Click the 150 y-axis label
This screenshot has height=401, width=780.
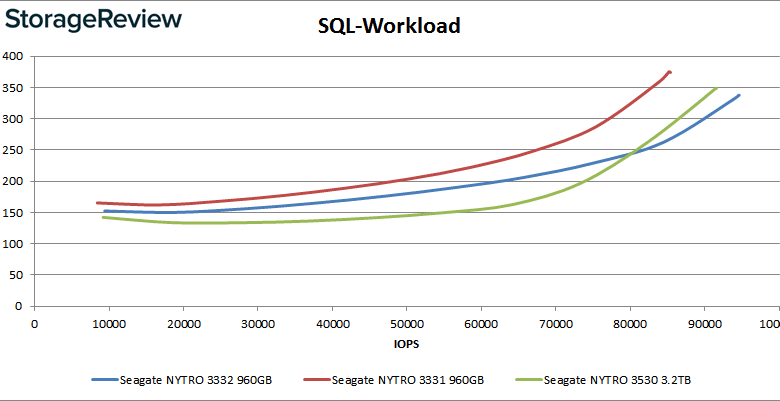12,212
